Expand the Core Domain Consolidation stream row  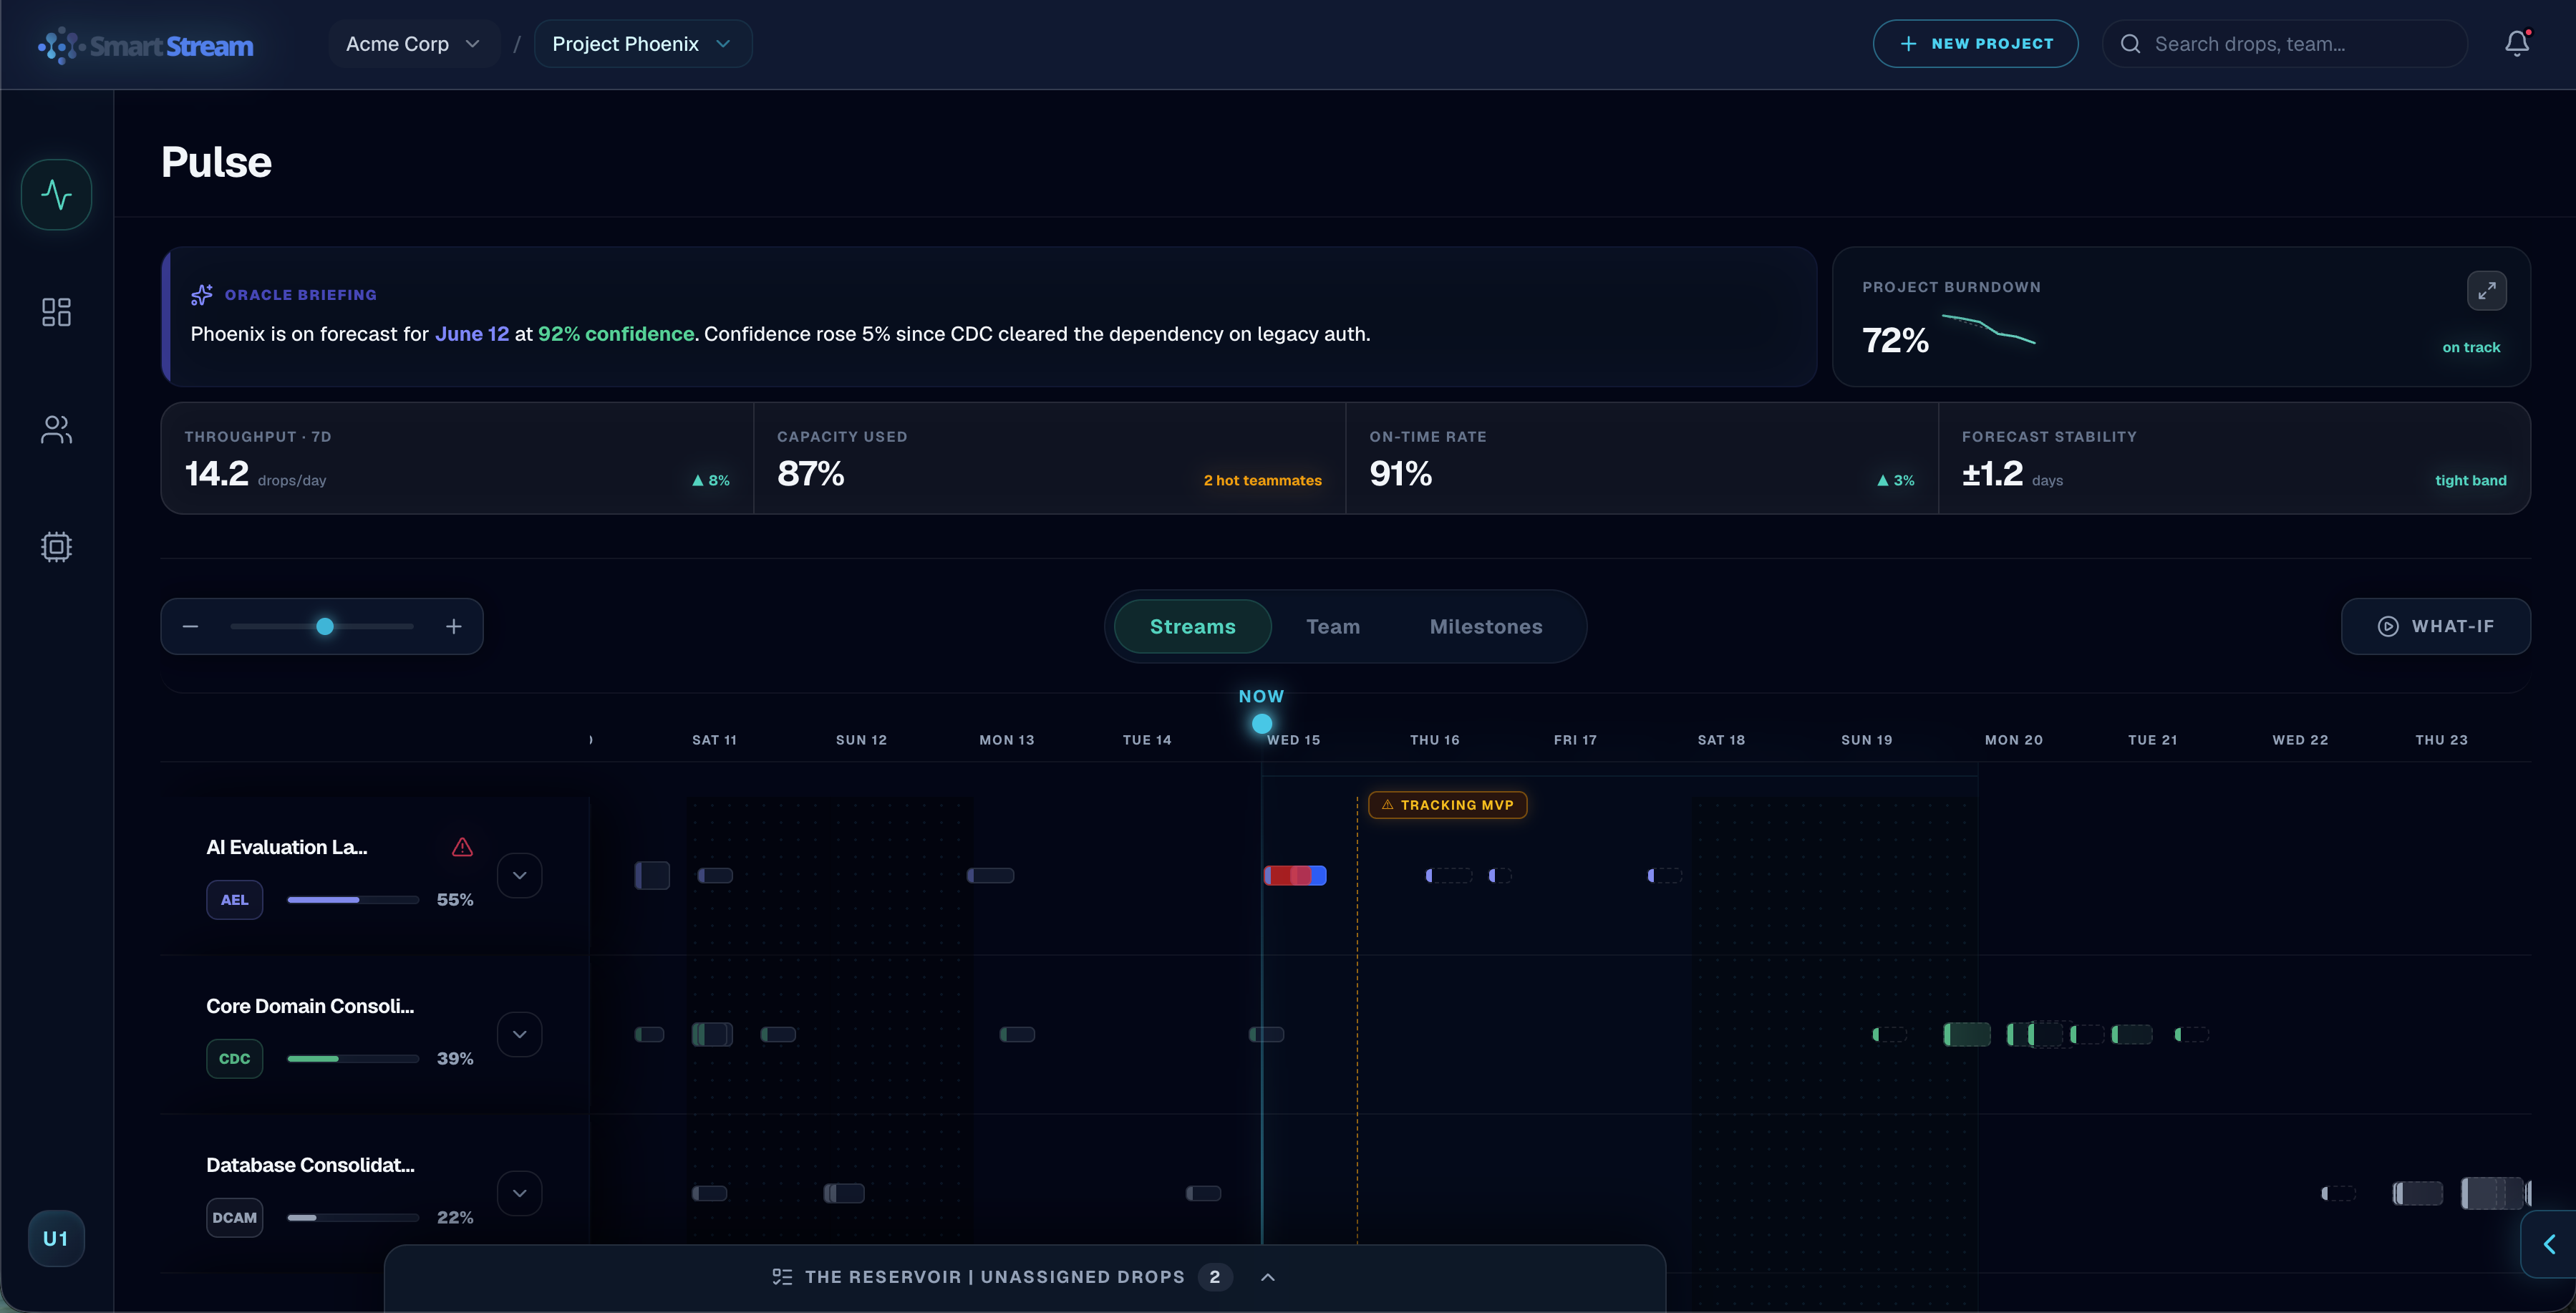click(x=519, y=1034)
